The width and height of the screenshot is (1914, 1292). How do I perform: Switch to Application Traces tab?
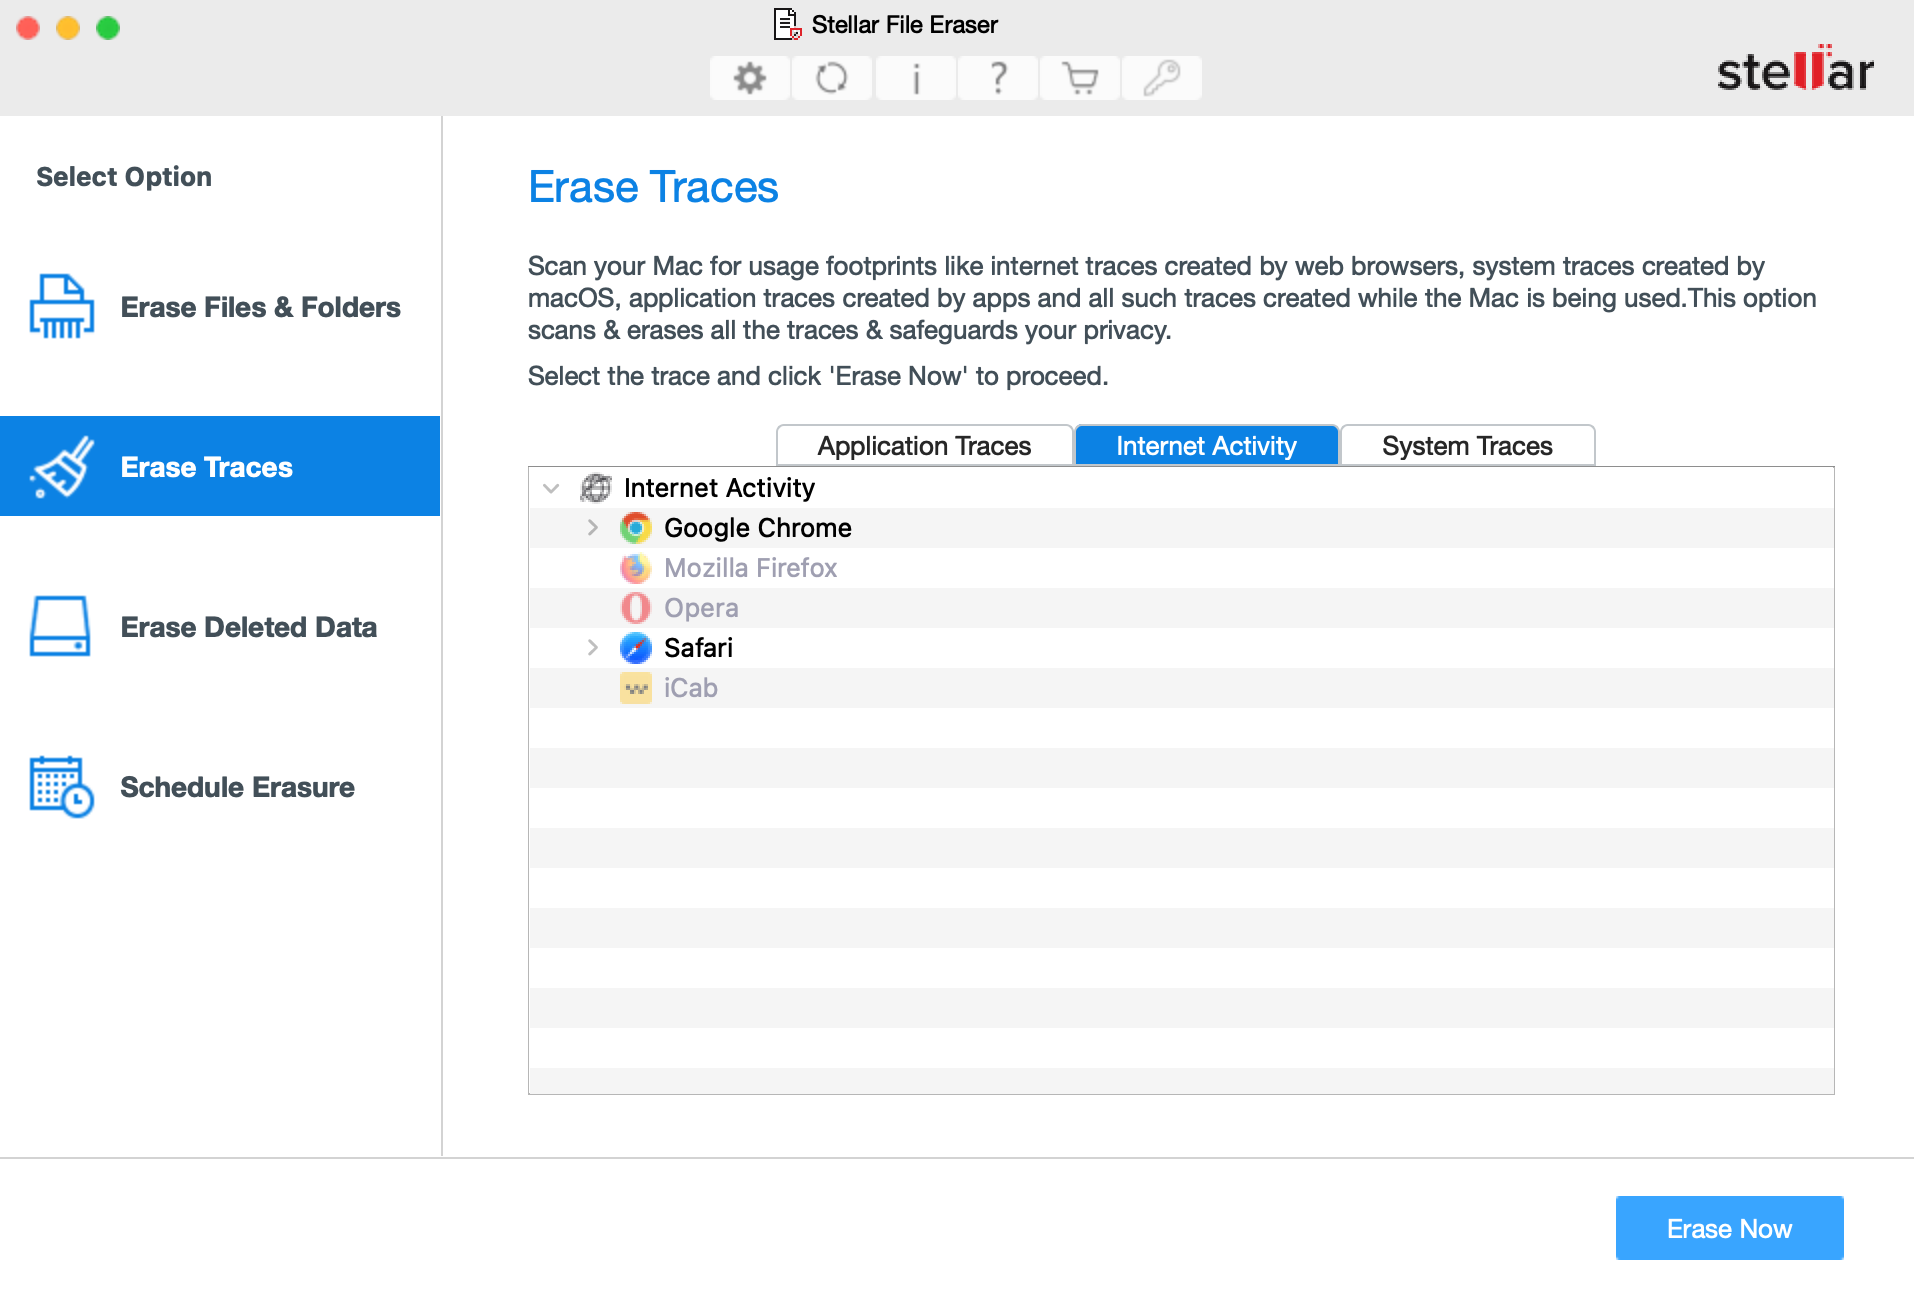click(x=925, y=446)
